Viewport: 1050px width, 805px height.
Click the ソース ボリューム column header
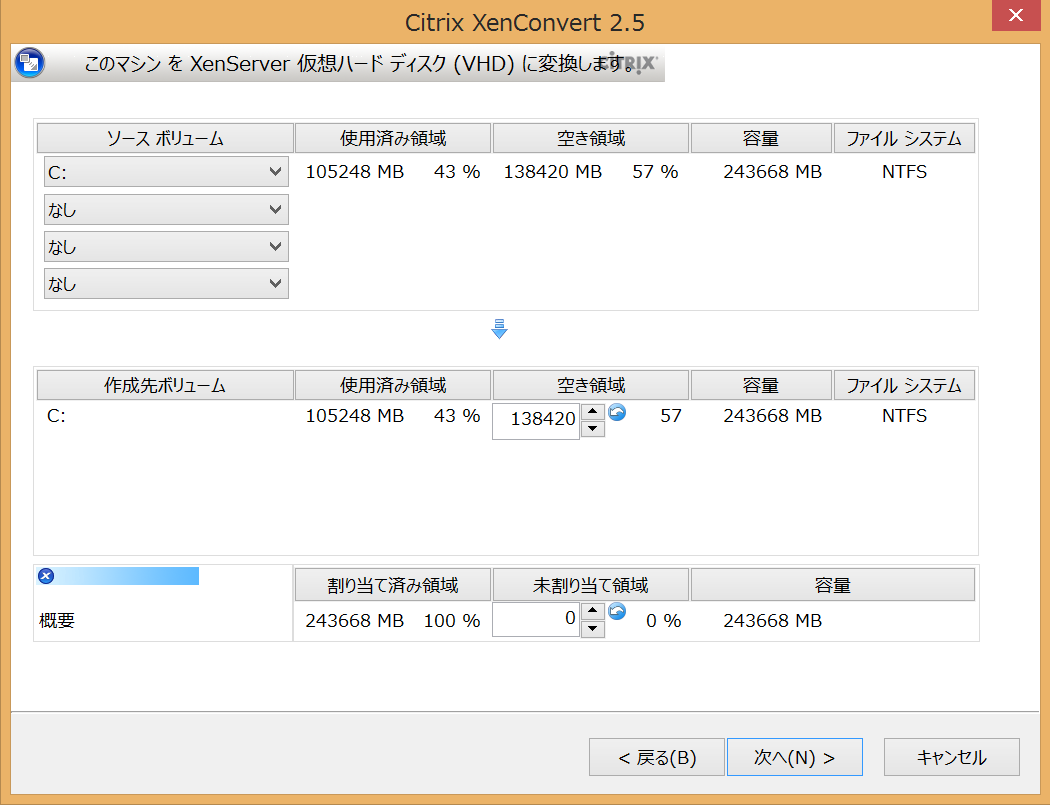click(x=165, y=138)
